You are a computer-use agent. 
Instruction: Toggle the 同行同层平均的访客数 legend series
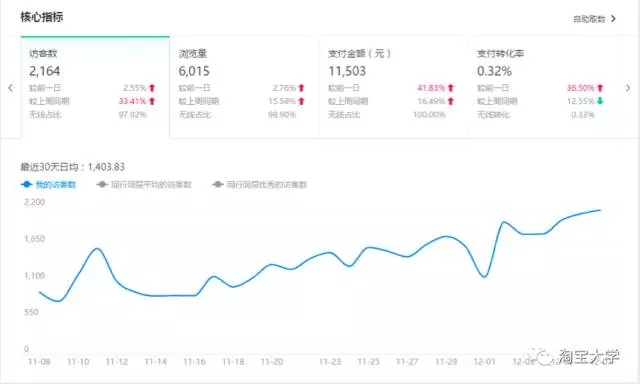tap(144, 185)
